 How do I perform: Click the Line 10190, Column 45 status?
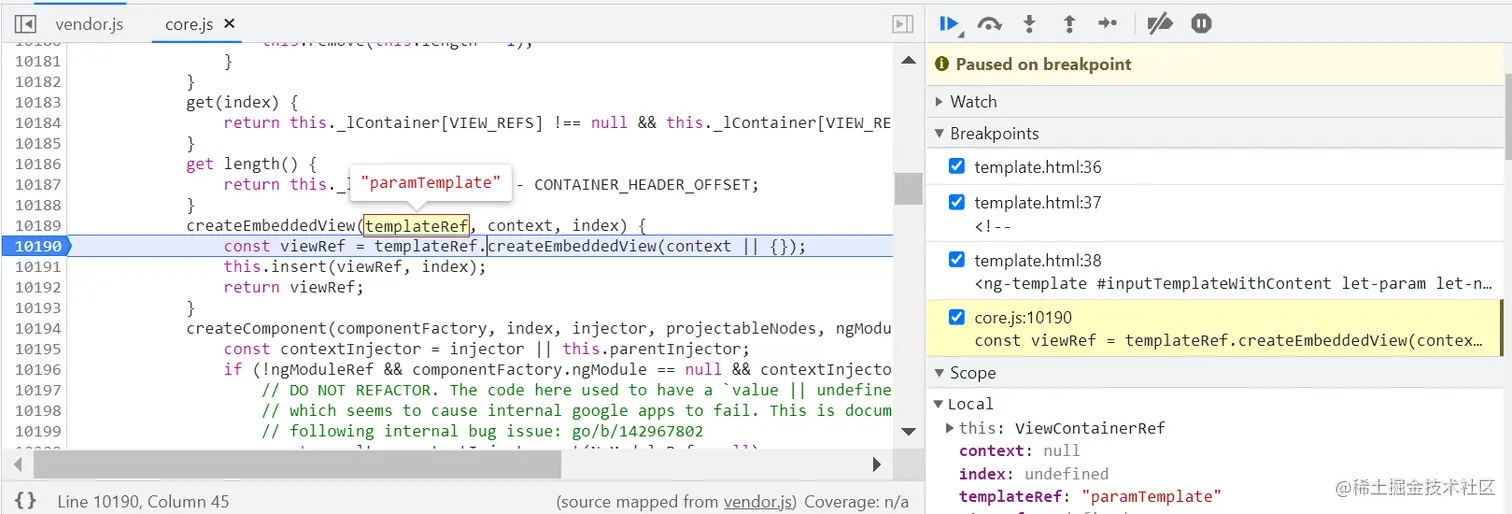tap(143, 501)
